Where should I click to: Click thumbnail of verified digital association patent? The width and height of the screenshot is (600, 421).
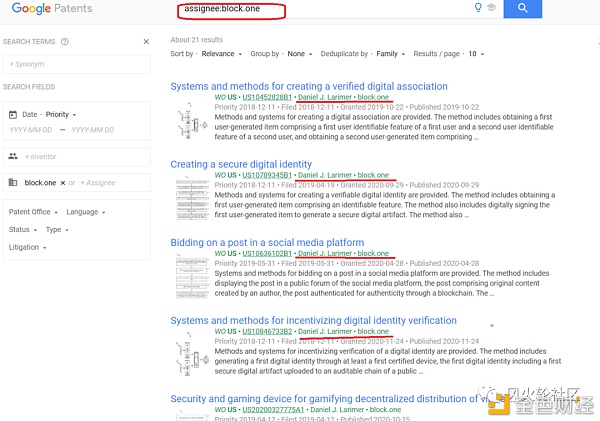pos(192,121)
